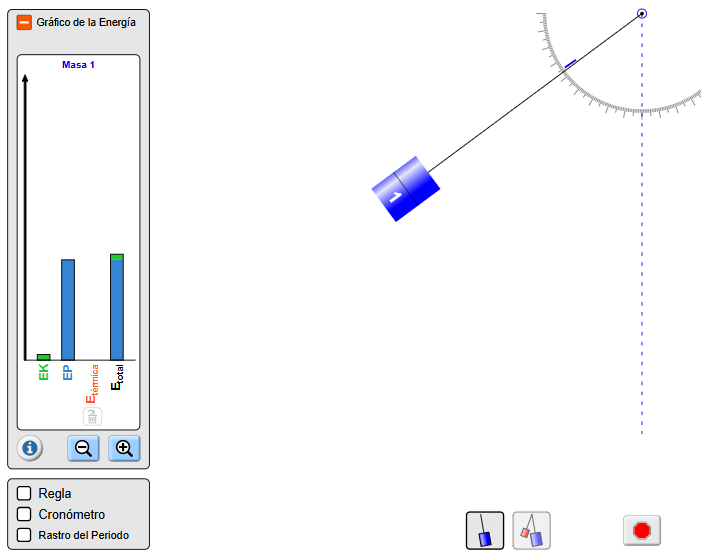This screenshot has width=701, height=557.
Task: Click the E total energy bar
Action: tap(117, 309)
